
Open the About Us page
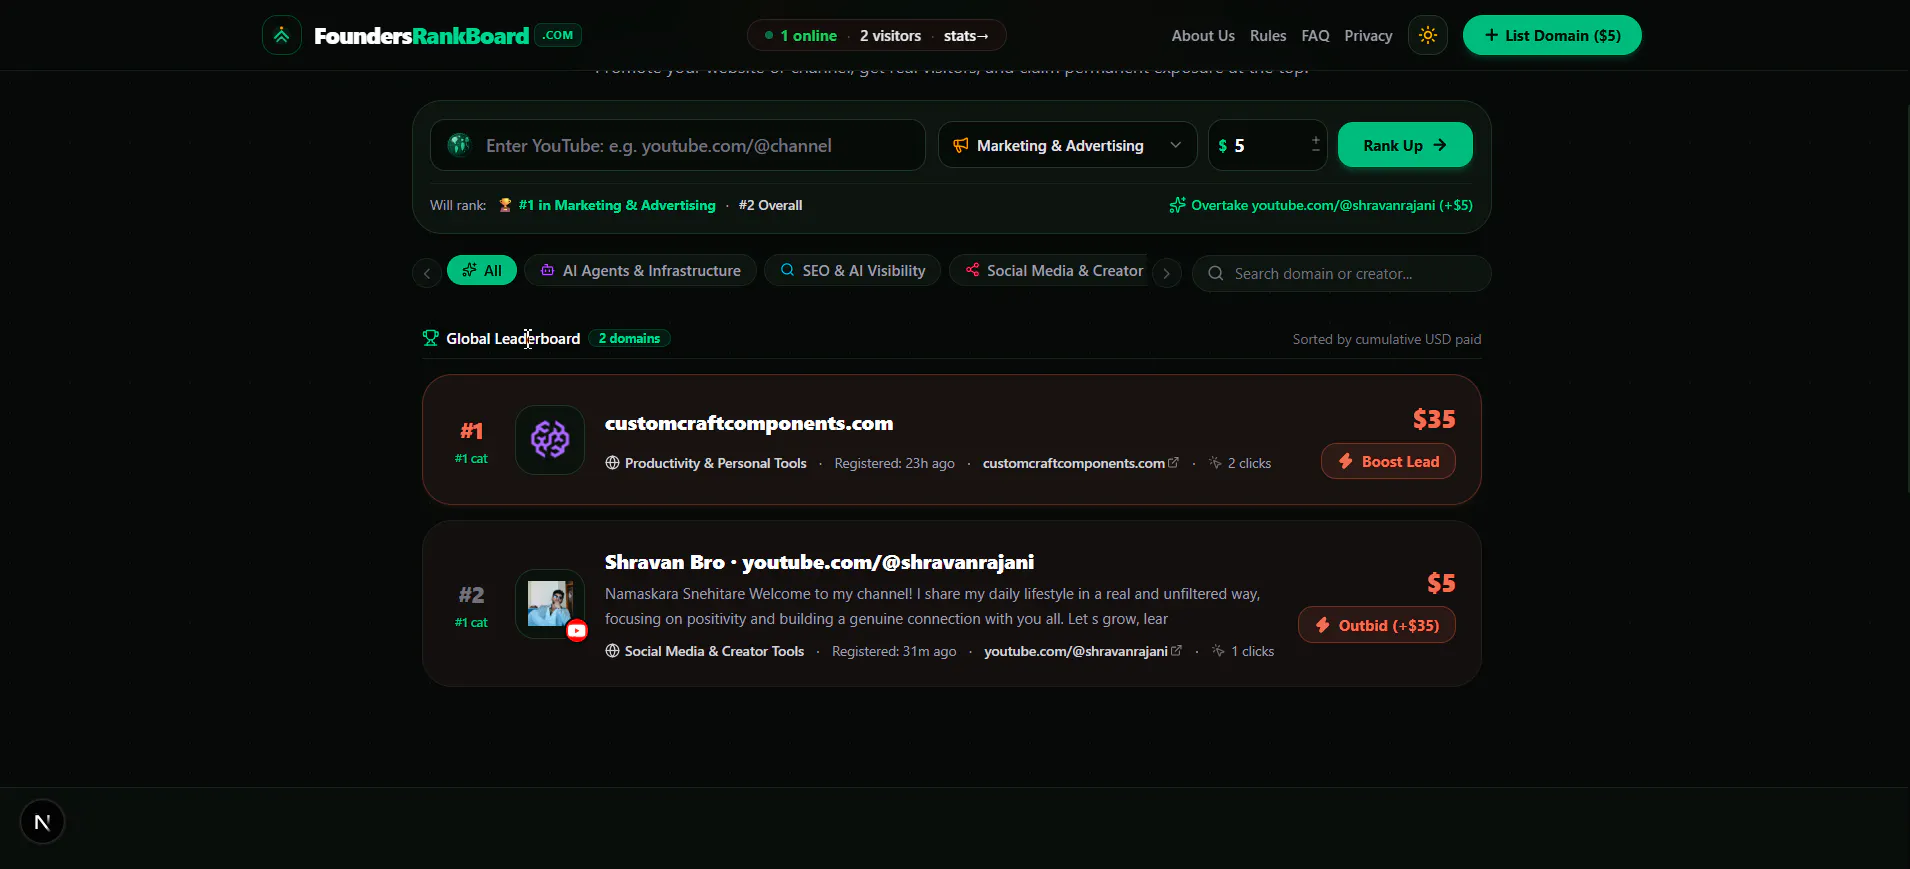[x=1203, y=35]
